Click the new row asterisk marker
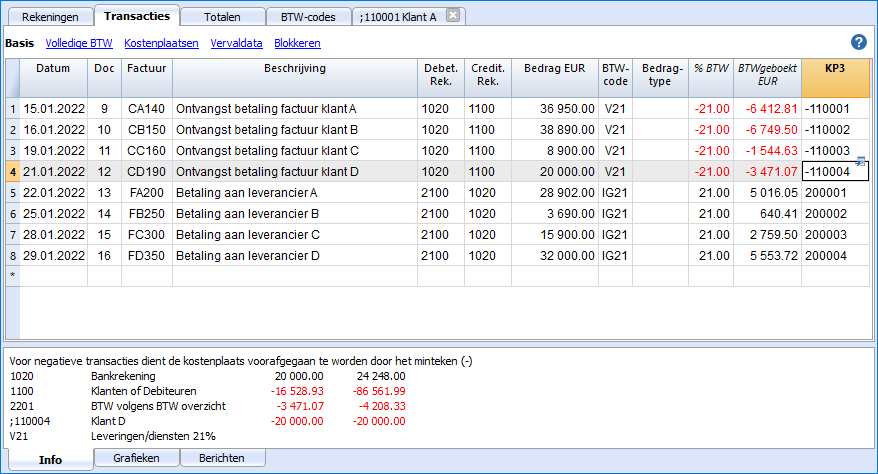This screenshot has height=474, width=878. [13, 276]
